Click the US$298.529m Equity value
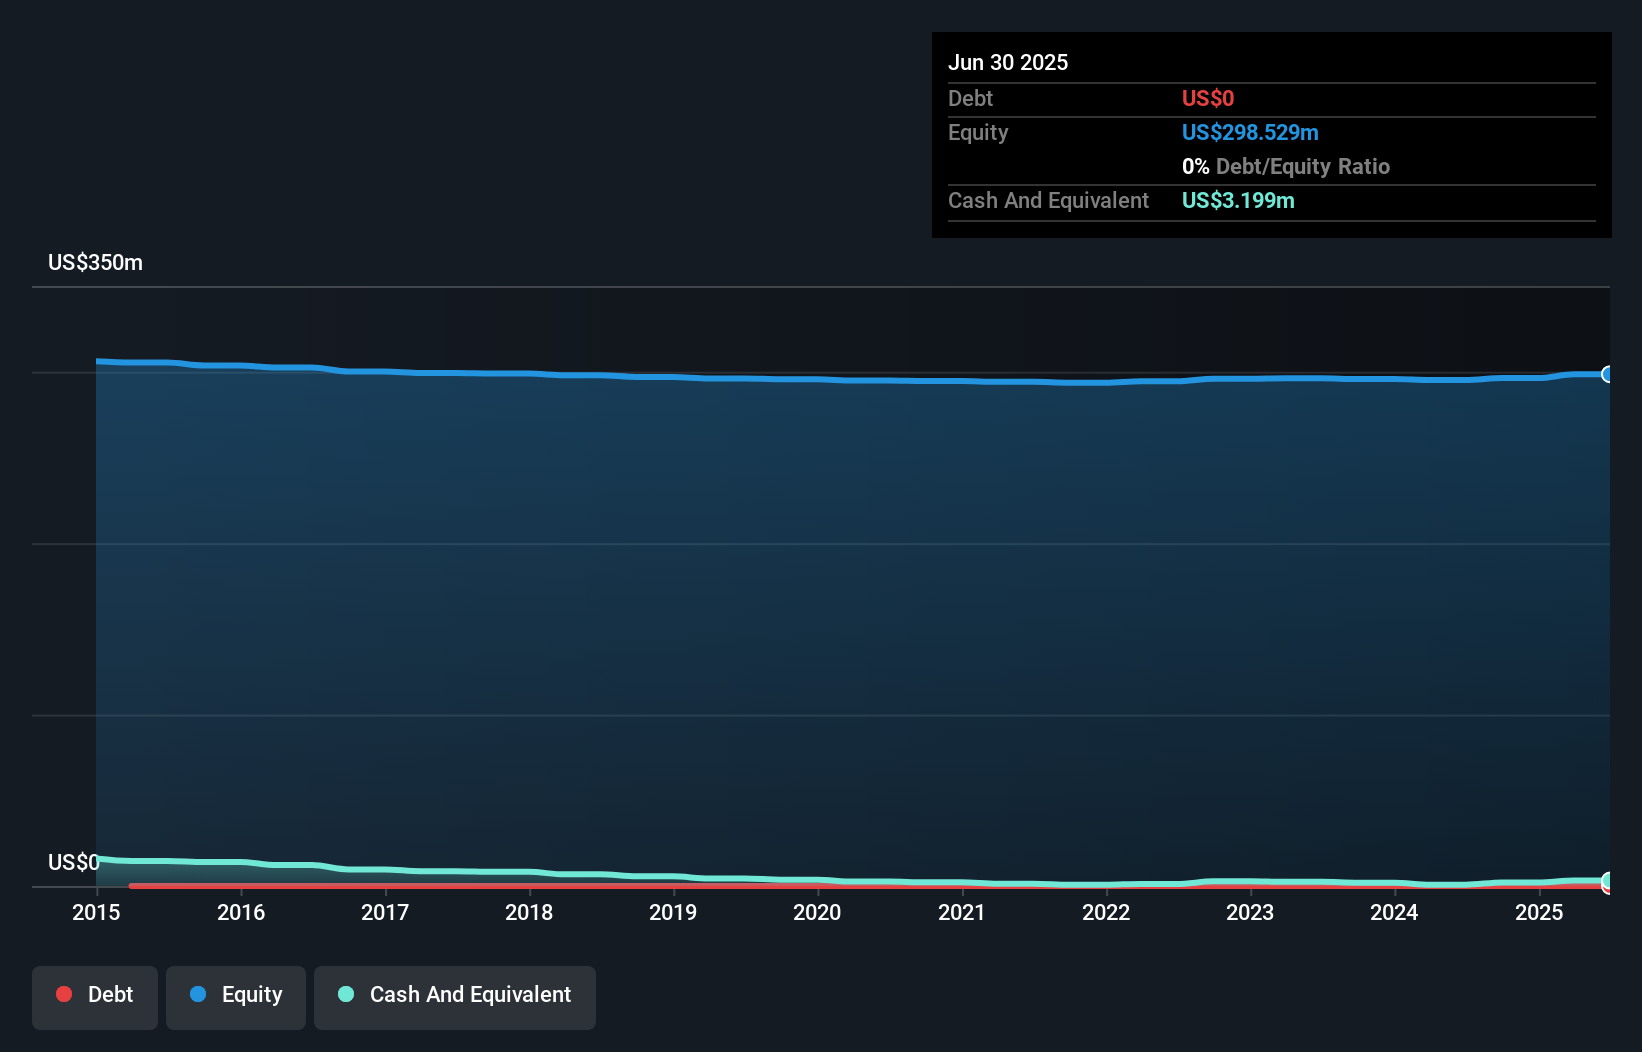 [1249, 132]
